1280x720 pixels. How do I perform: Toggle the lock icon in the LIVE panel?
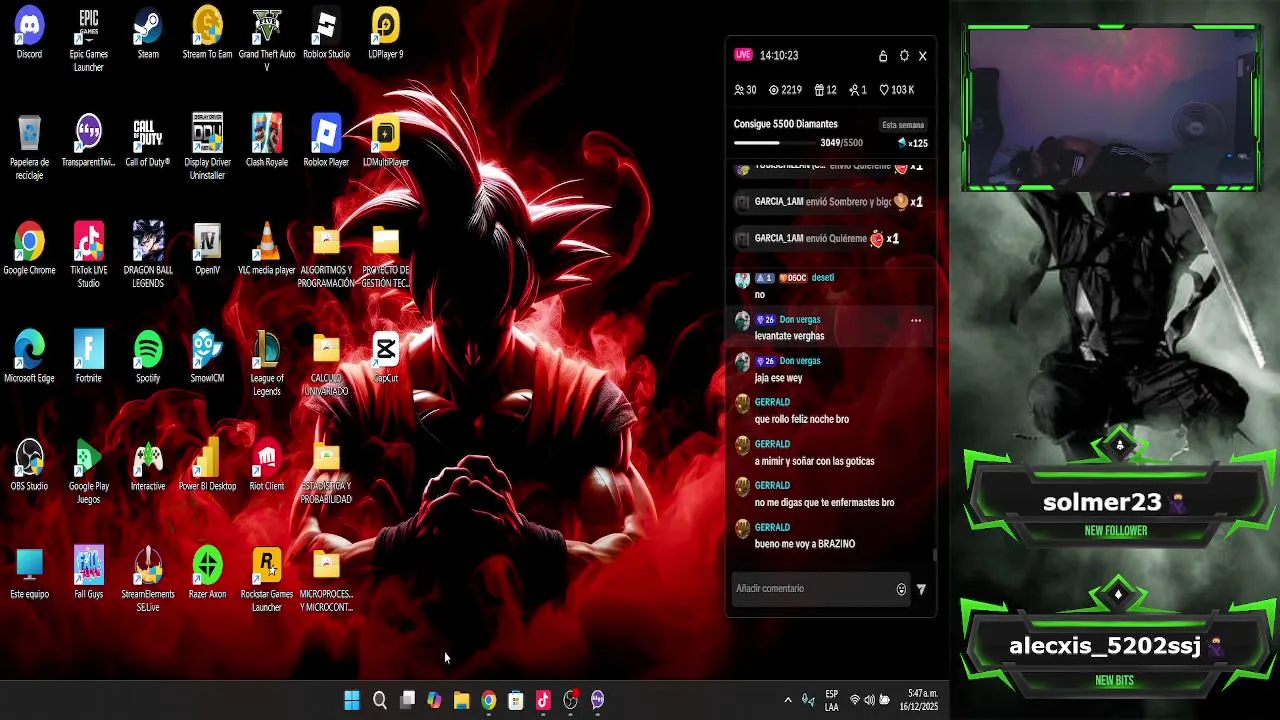(883, 56)
